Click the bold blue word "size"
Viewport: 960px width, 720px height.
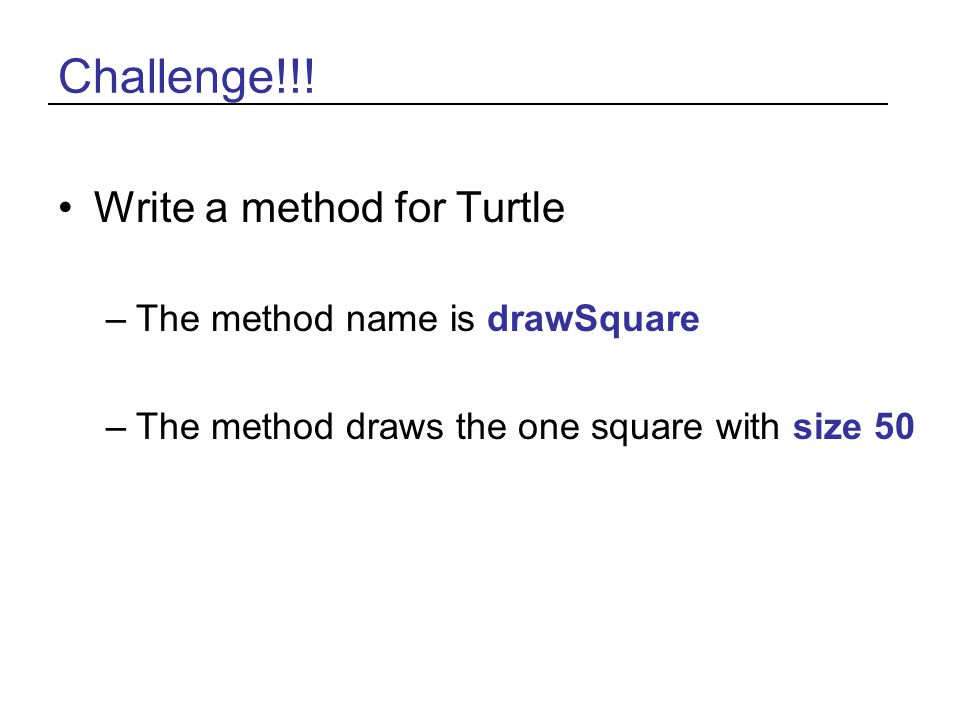(827, 427)
